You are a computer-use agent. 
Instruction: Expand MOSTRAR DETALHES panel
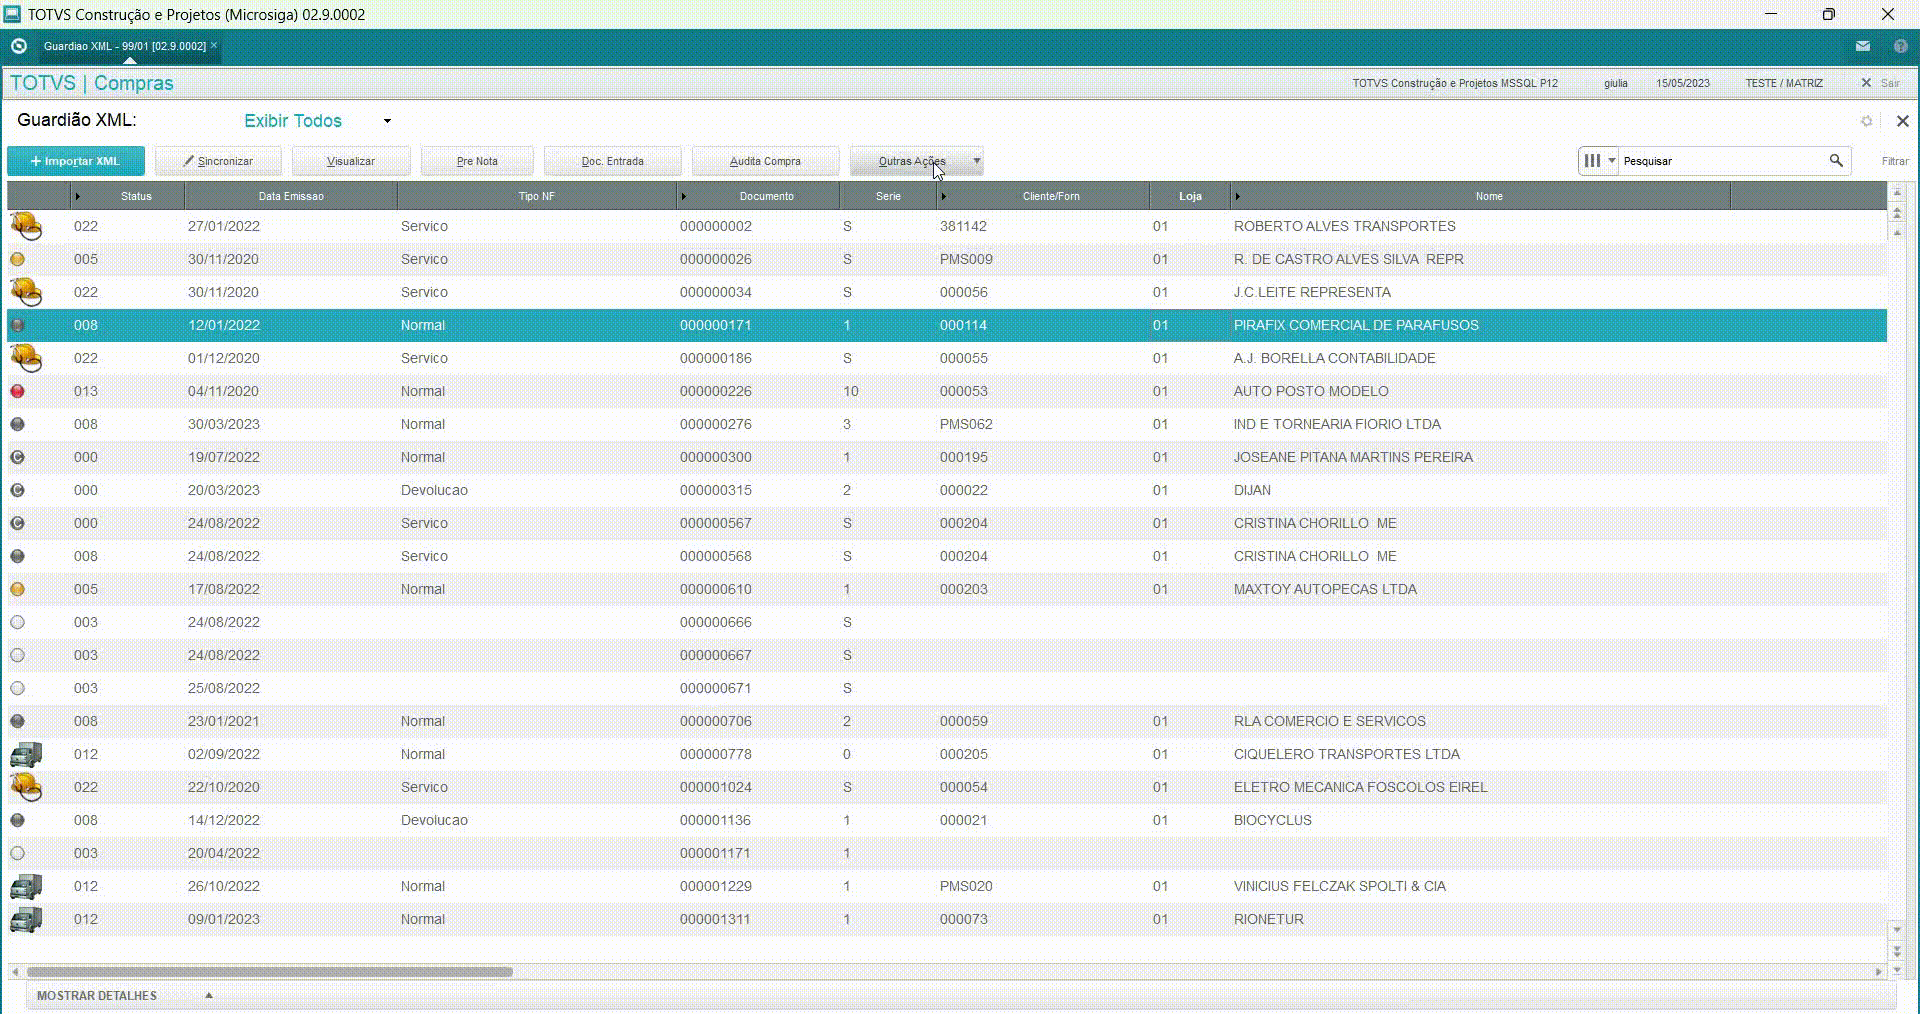point(208,995)
